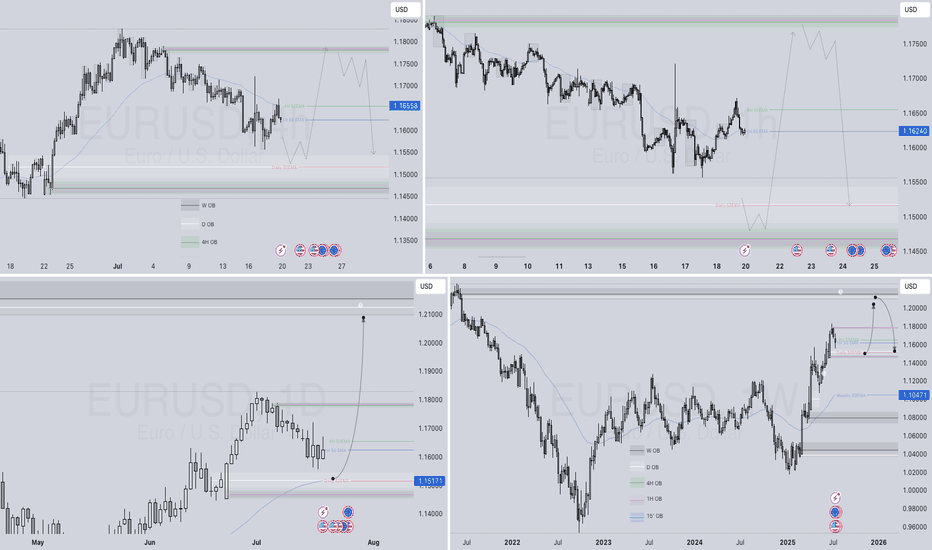
Task: Click the 1.17500 price on the 1h price axis
Action: (915, 44)
